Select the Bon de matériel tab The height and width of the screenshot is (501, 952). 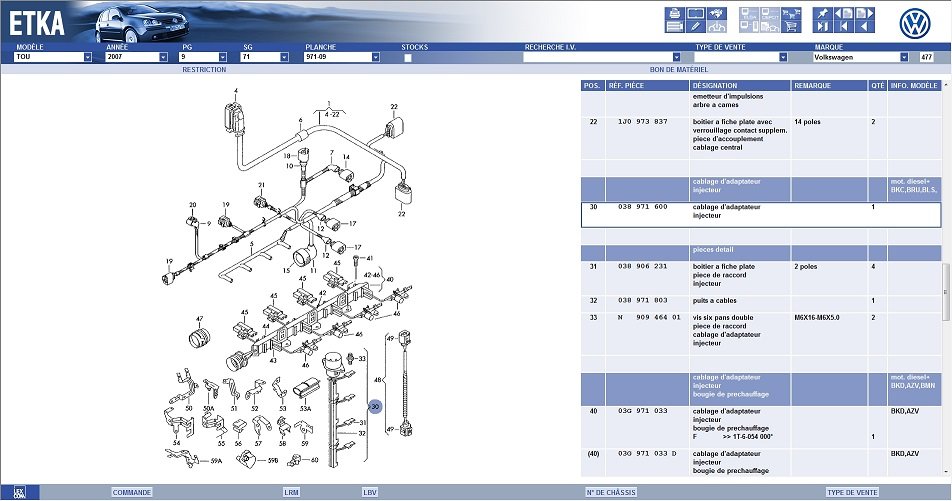(679, 70)
